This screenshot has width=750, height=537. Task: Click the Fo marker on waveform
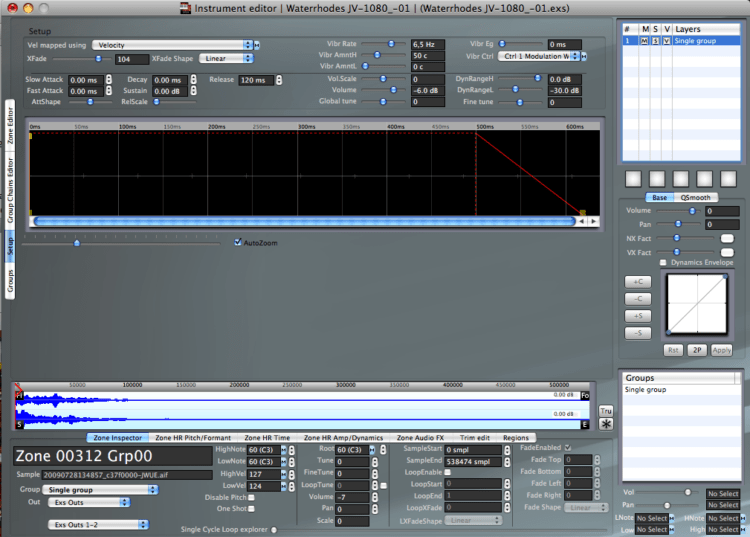tap(585, 395)
